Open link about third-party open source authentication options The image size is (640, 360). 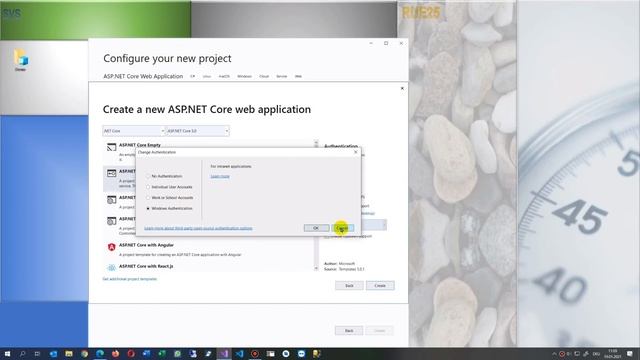(x=198, y=228)
